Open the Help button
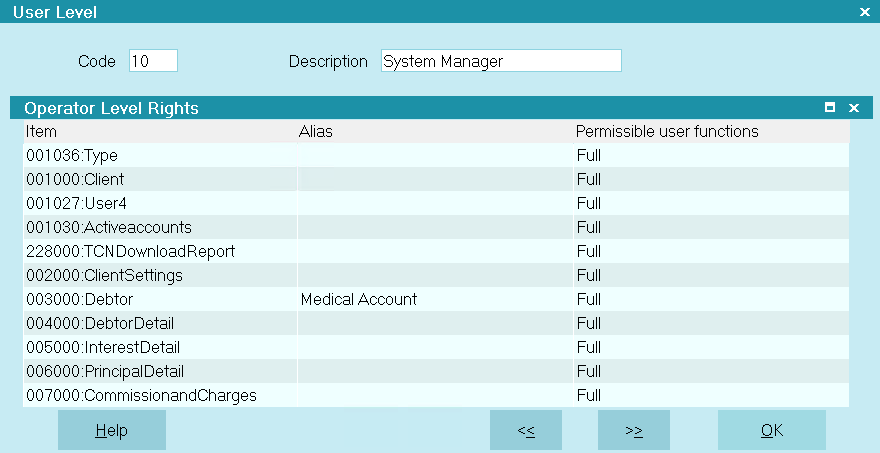 [112, 430]
